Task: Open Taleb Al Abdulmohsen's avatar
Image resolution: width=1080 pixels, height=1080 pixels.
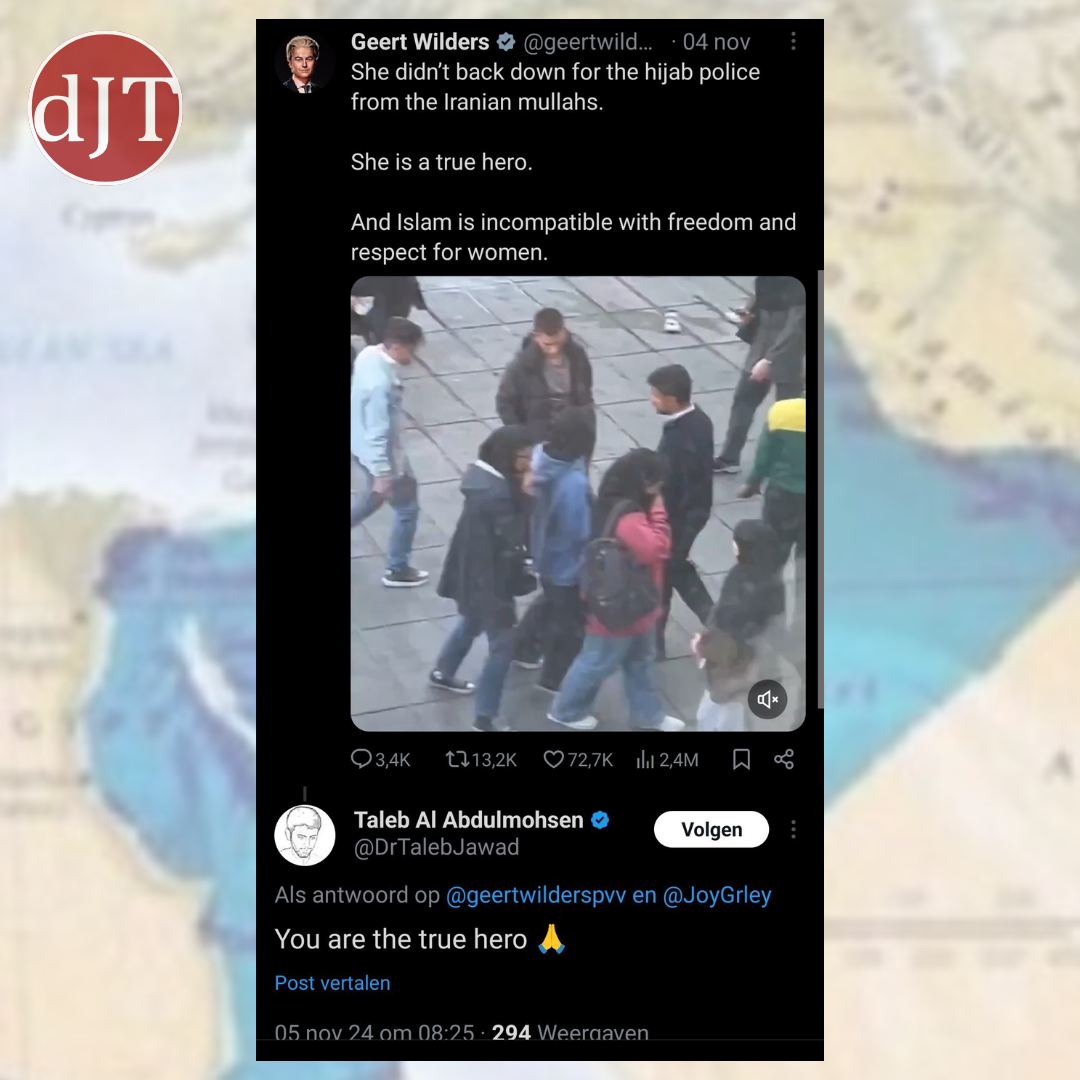Action: pos(304,835)
